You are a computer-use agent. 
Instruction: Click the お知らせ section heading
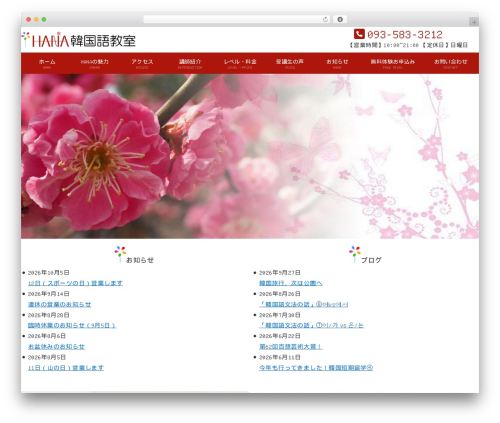pos(140,260)
